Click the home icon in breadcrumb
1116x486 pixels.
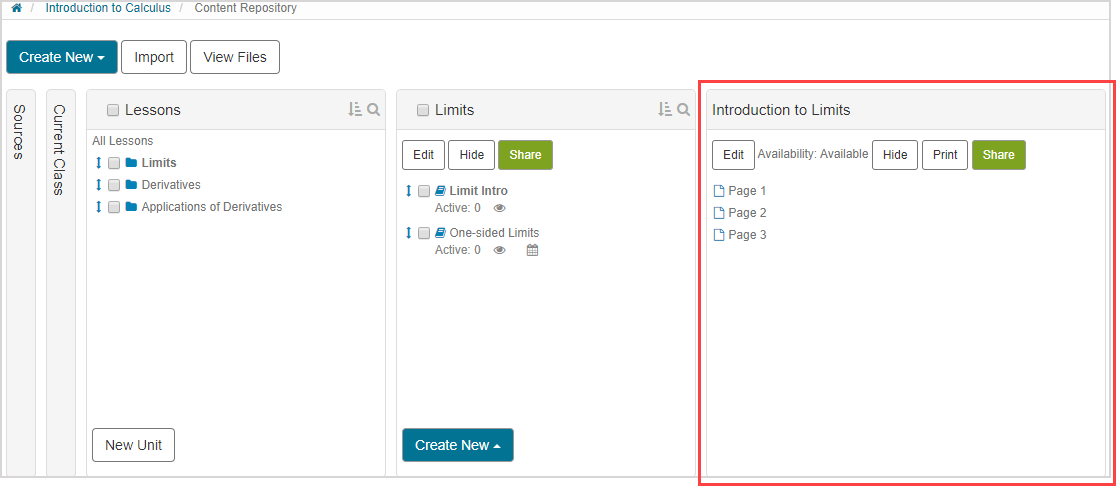tap(16, 8)
